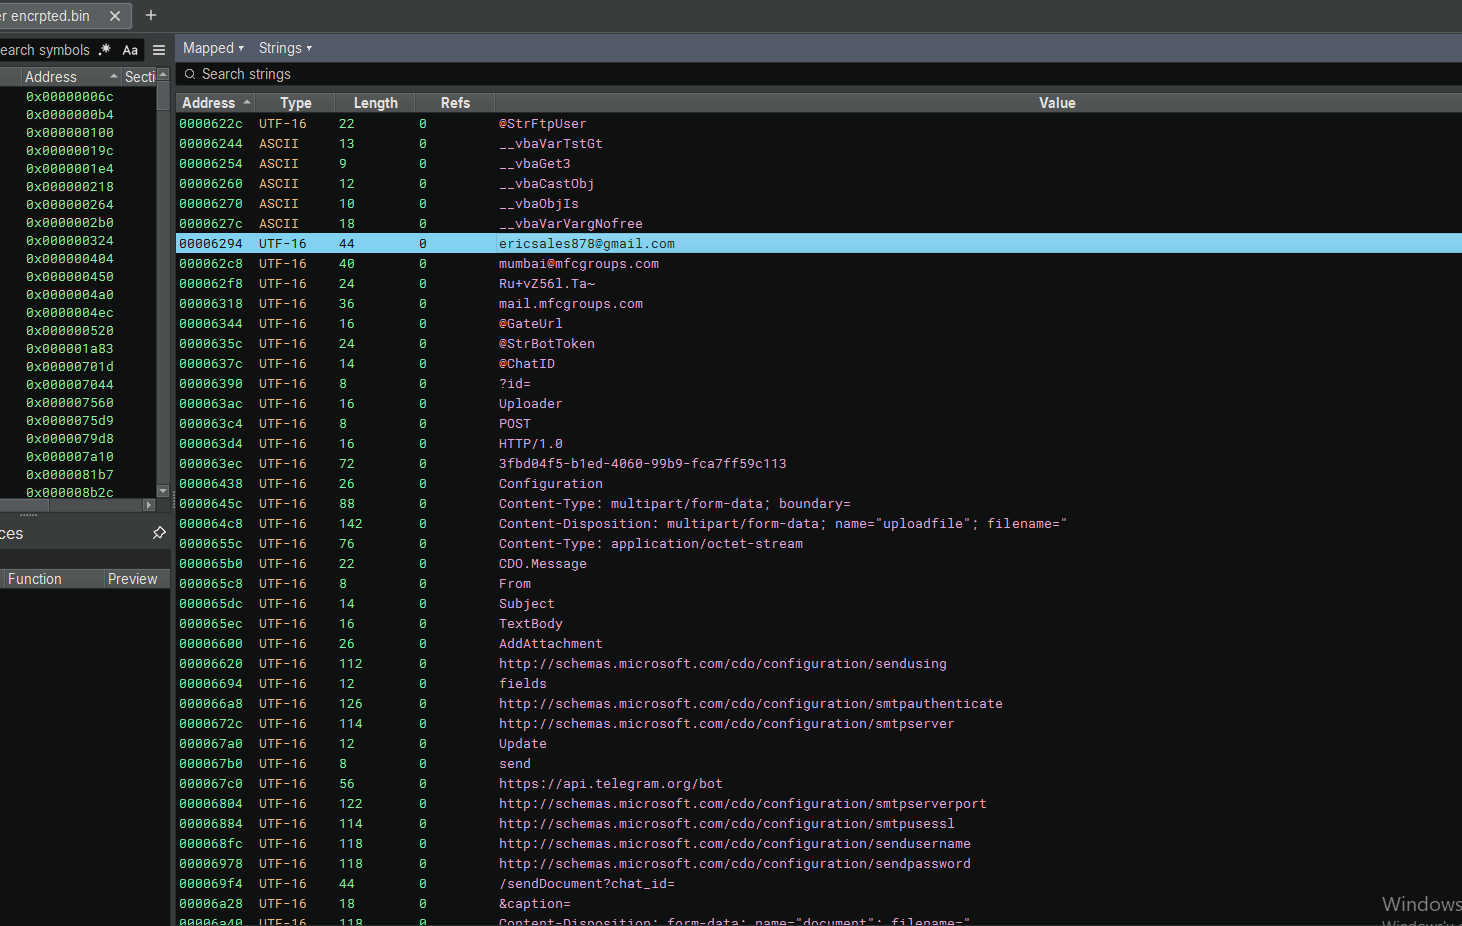Sort strings by Type column
1462x926 pixels.
295,103
